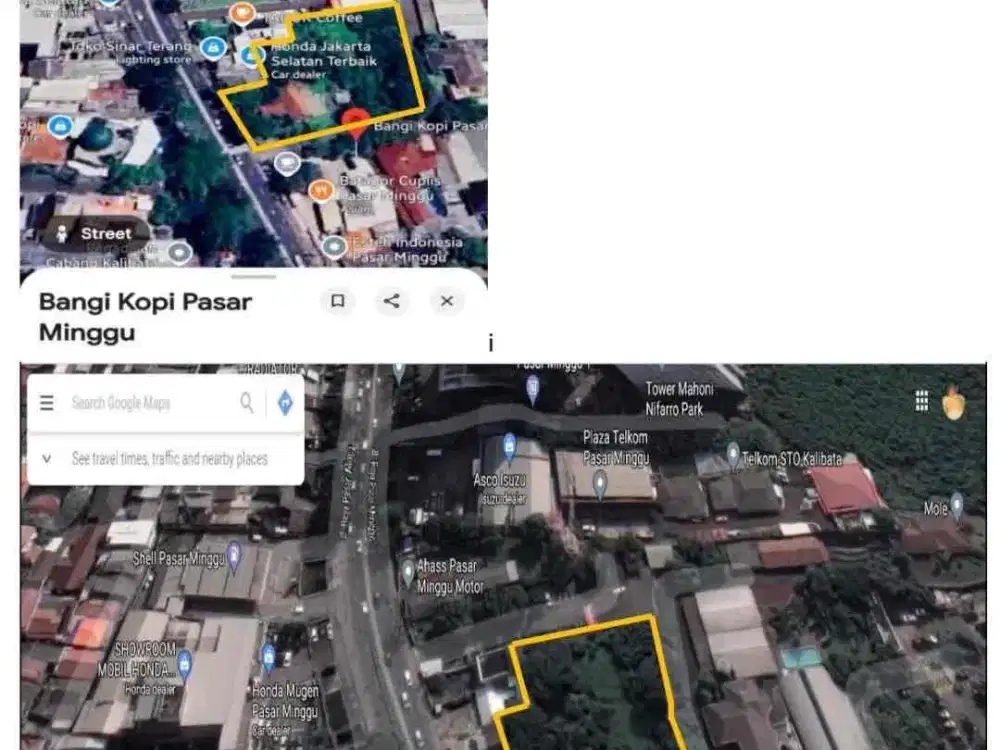Click the Shell Pasar Minggu label
The height and width of the screenshot is (750, 1000).
179,559
